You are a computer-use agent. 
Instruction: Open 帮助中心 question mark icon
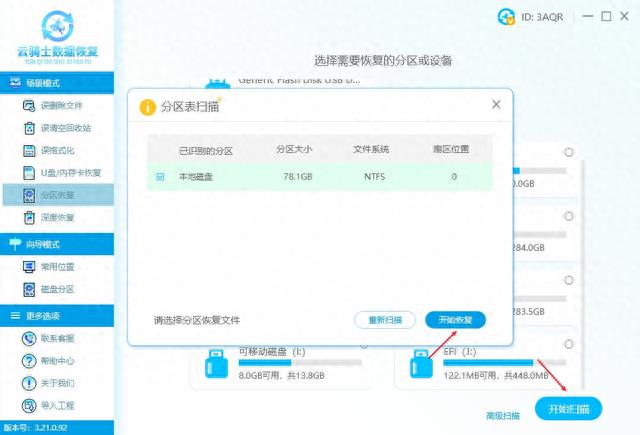(29, 361)
